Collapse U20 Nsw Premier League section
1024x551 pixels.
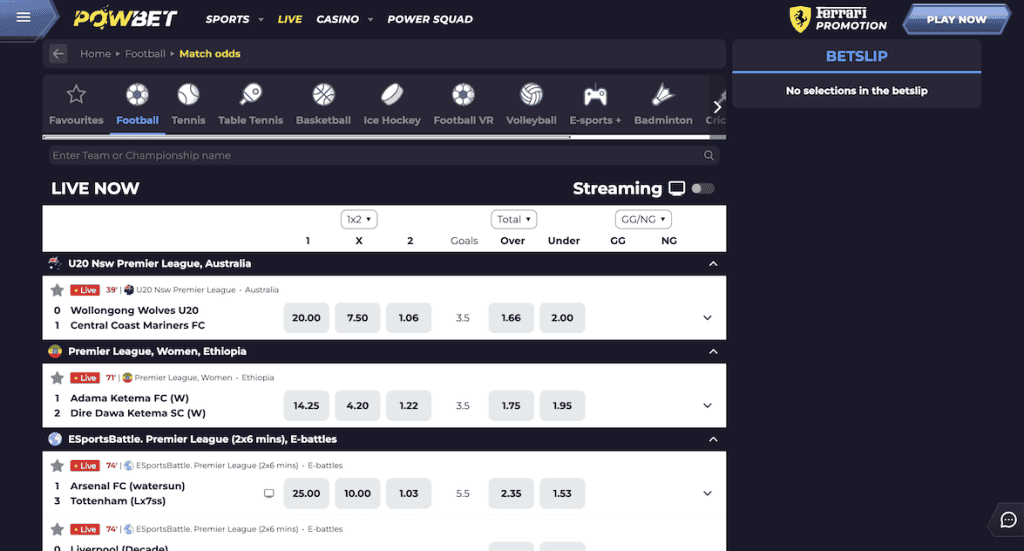[713, 264]
